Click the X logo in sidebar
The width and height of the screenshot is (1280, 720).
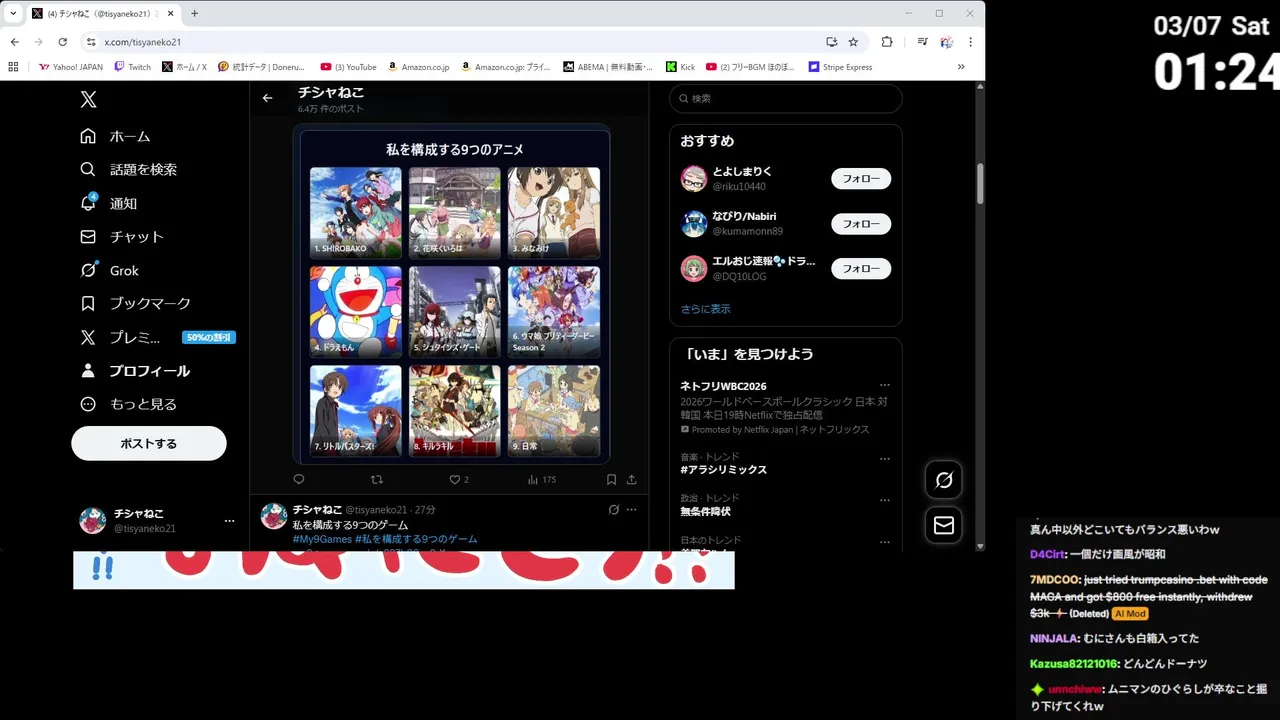click(x=88, y=100)
